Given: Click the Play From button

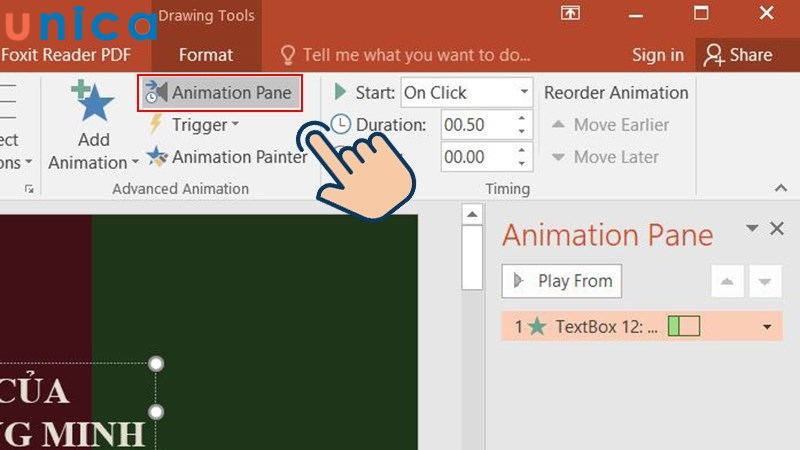Looking at the screenshot, I should tap(562, 281).
